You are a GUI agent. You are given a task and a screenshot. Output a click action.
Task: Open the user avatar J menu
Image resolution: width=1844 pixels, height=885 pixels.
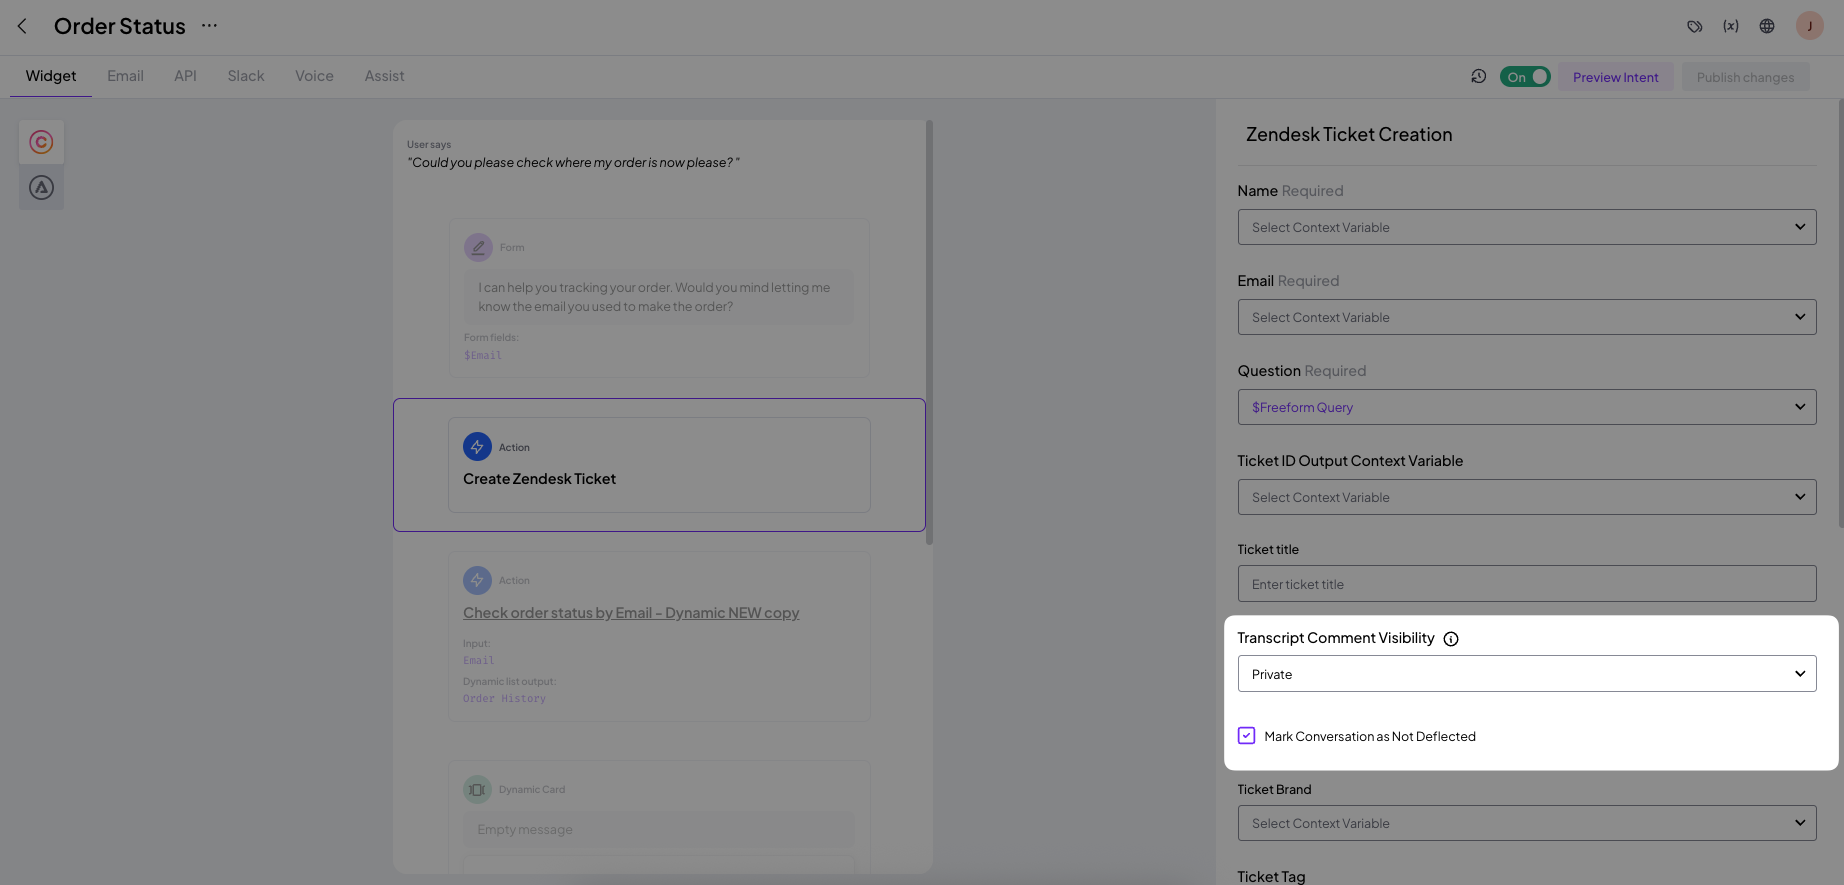pos(1810,26)
